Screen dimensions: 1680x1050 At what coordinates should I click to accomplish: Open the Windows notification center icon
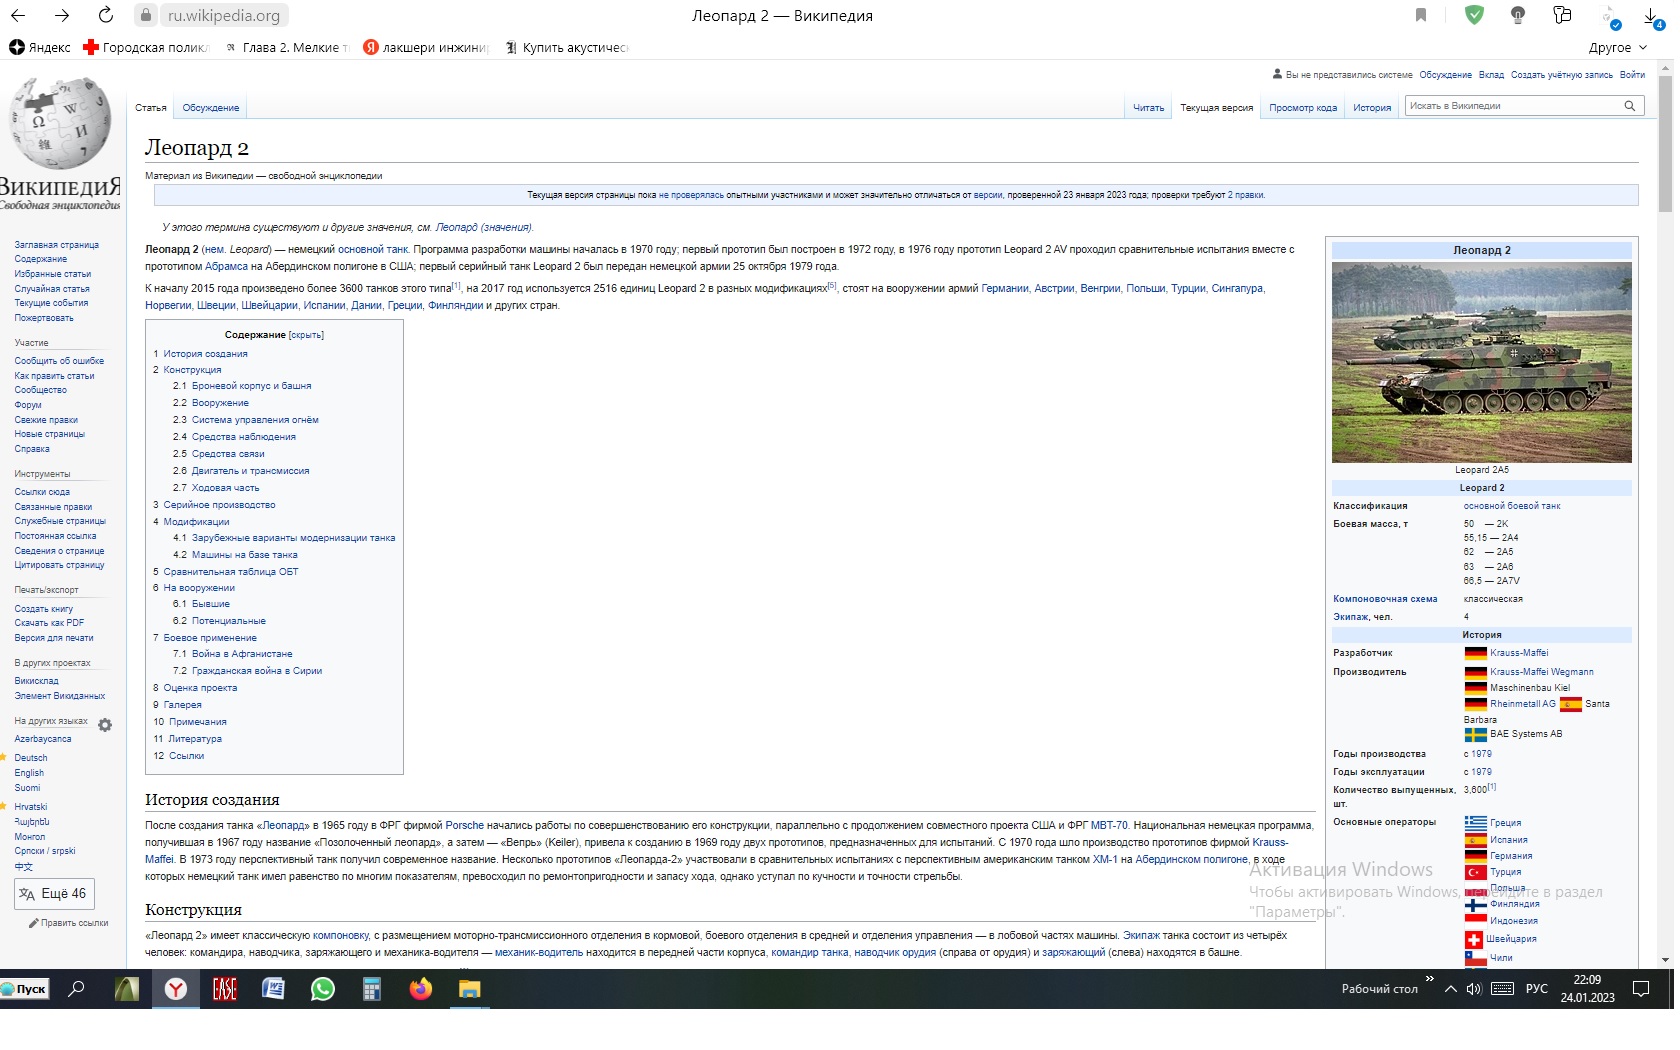click(1641, 989)
